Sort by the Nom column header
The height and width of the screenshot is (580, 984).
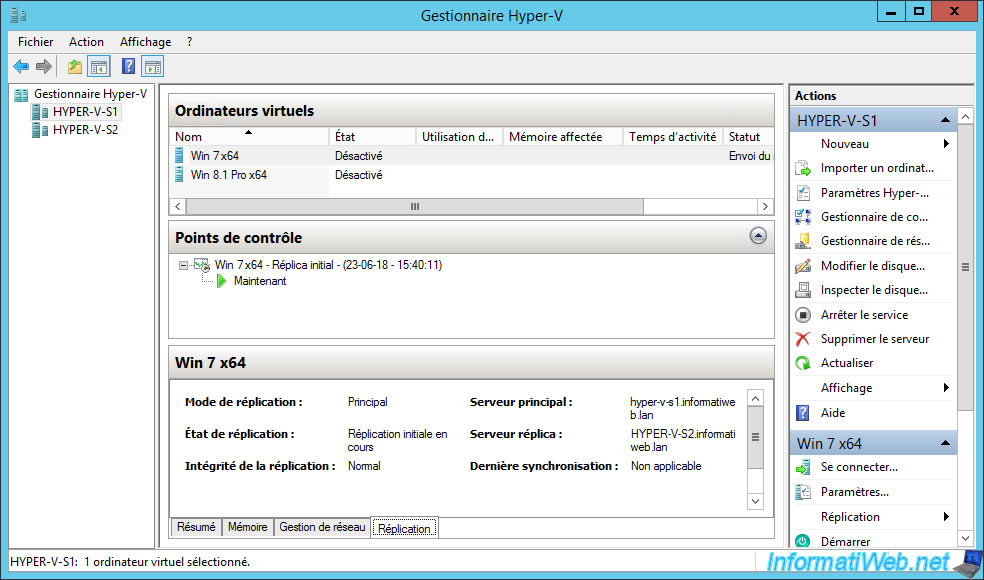(x=249, y=137)
